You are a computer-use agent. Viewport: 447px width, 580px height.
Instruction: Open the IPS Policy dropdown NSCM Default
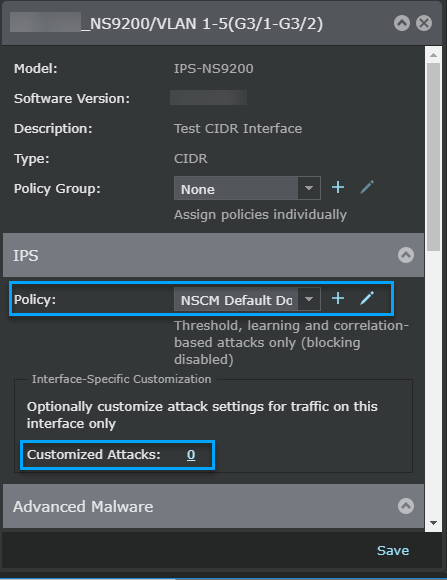click(x=247, y=299)
